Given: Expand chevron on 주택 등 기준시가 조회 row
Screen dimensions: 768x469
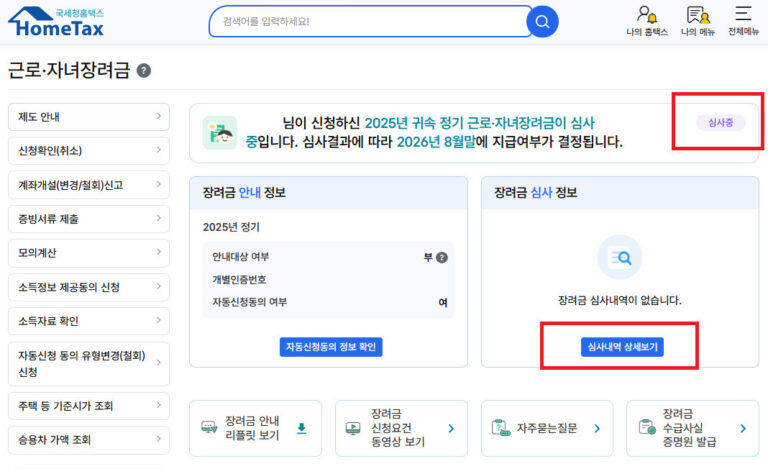Looking at the screenshot, I should click(159, 405).
